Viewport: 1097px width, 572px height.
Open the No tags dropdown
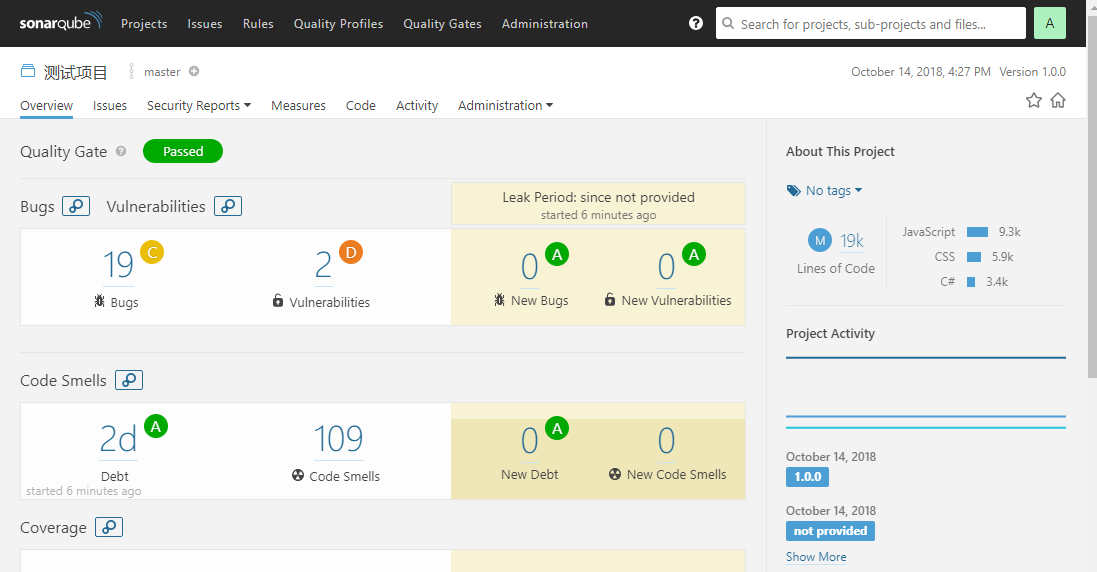[825, 190]
